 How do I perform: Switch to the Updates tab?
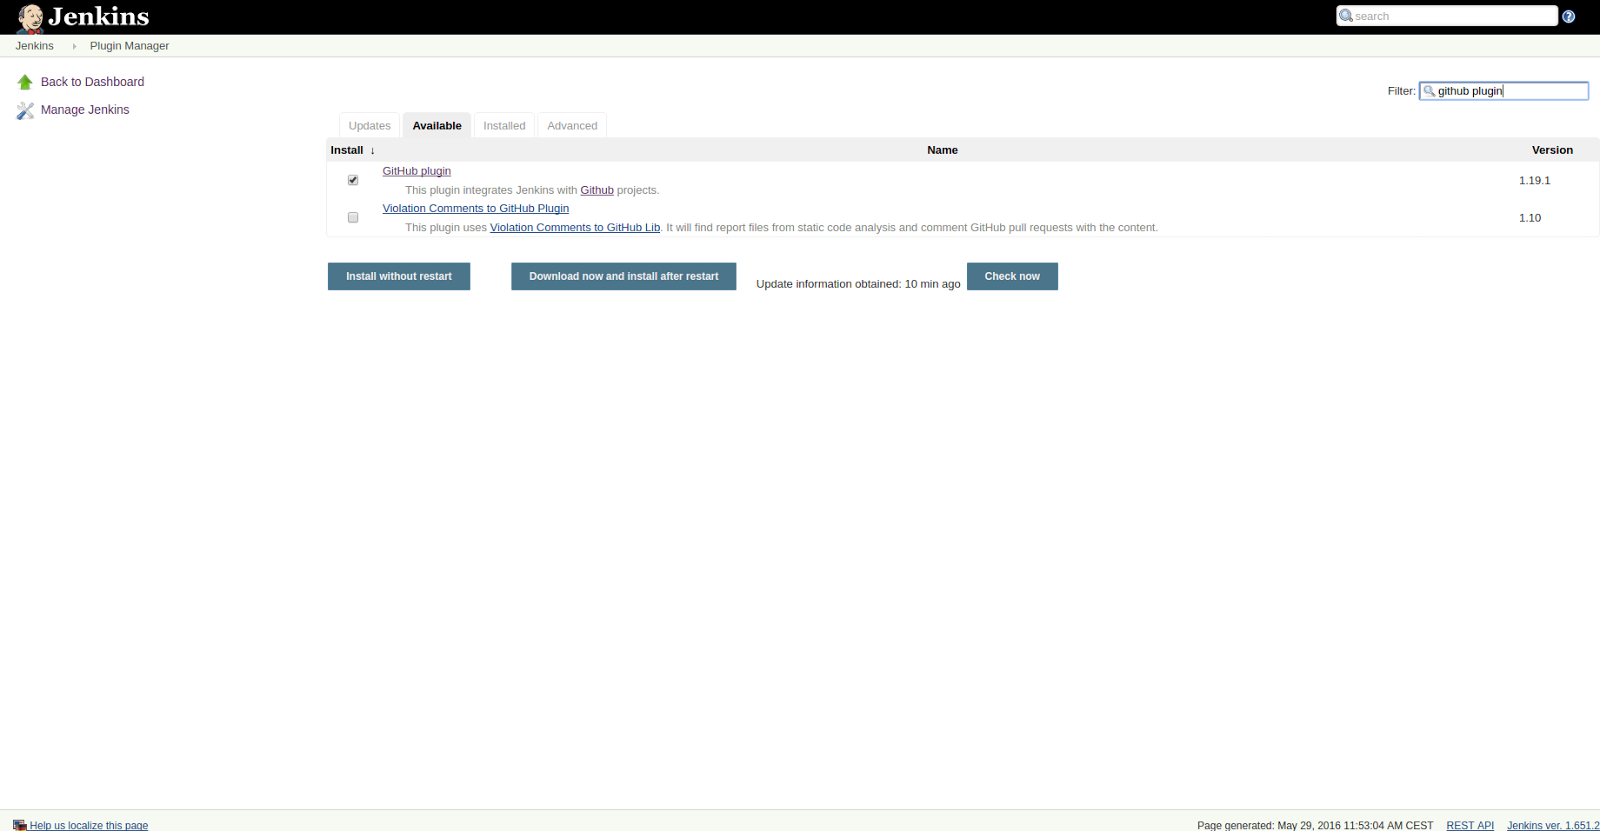pos(369,125)
